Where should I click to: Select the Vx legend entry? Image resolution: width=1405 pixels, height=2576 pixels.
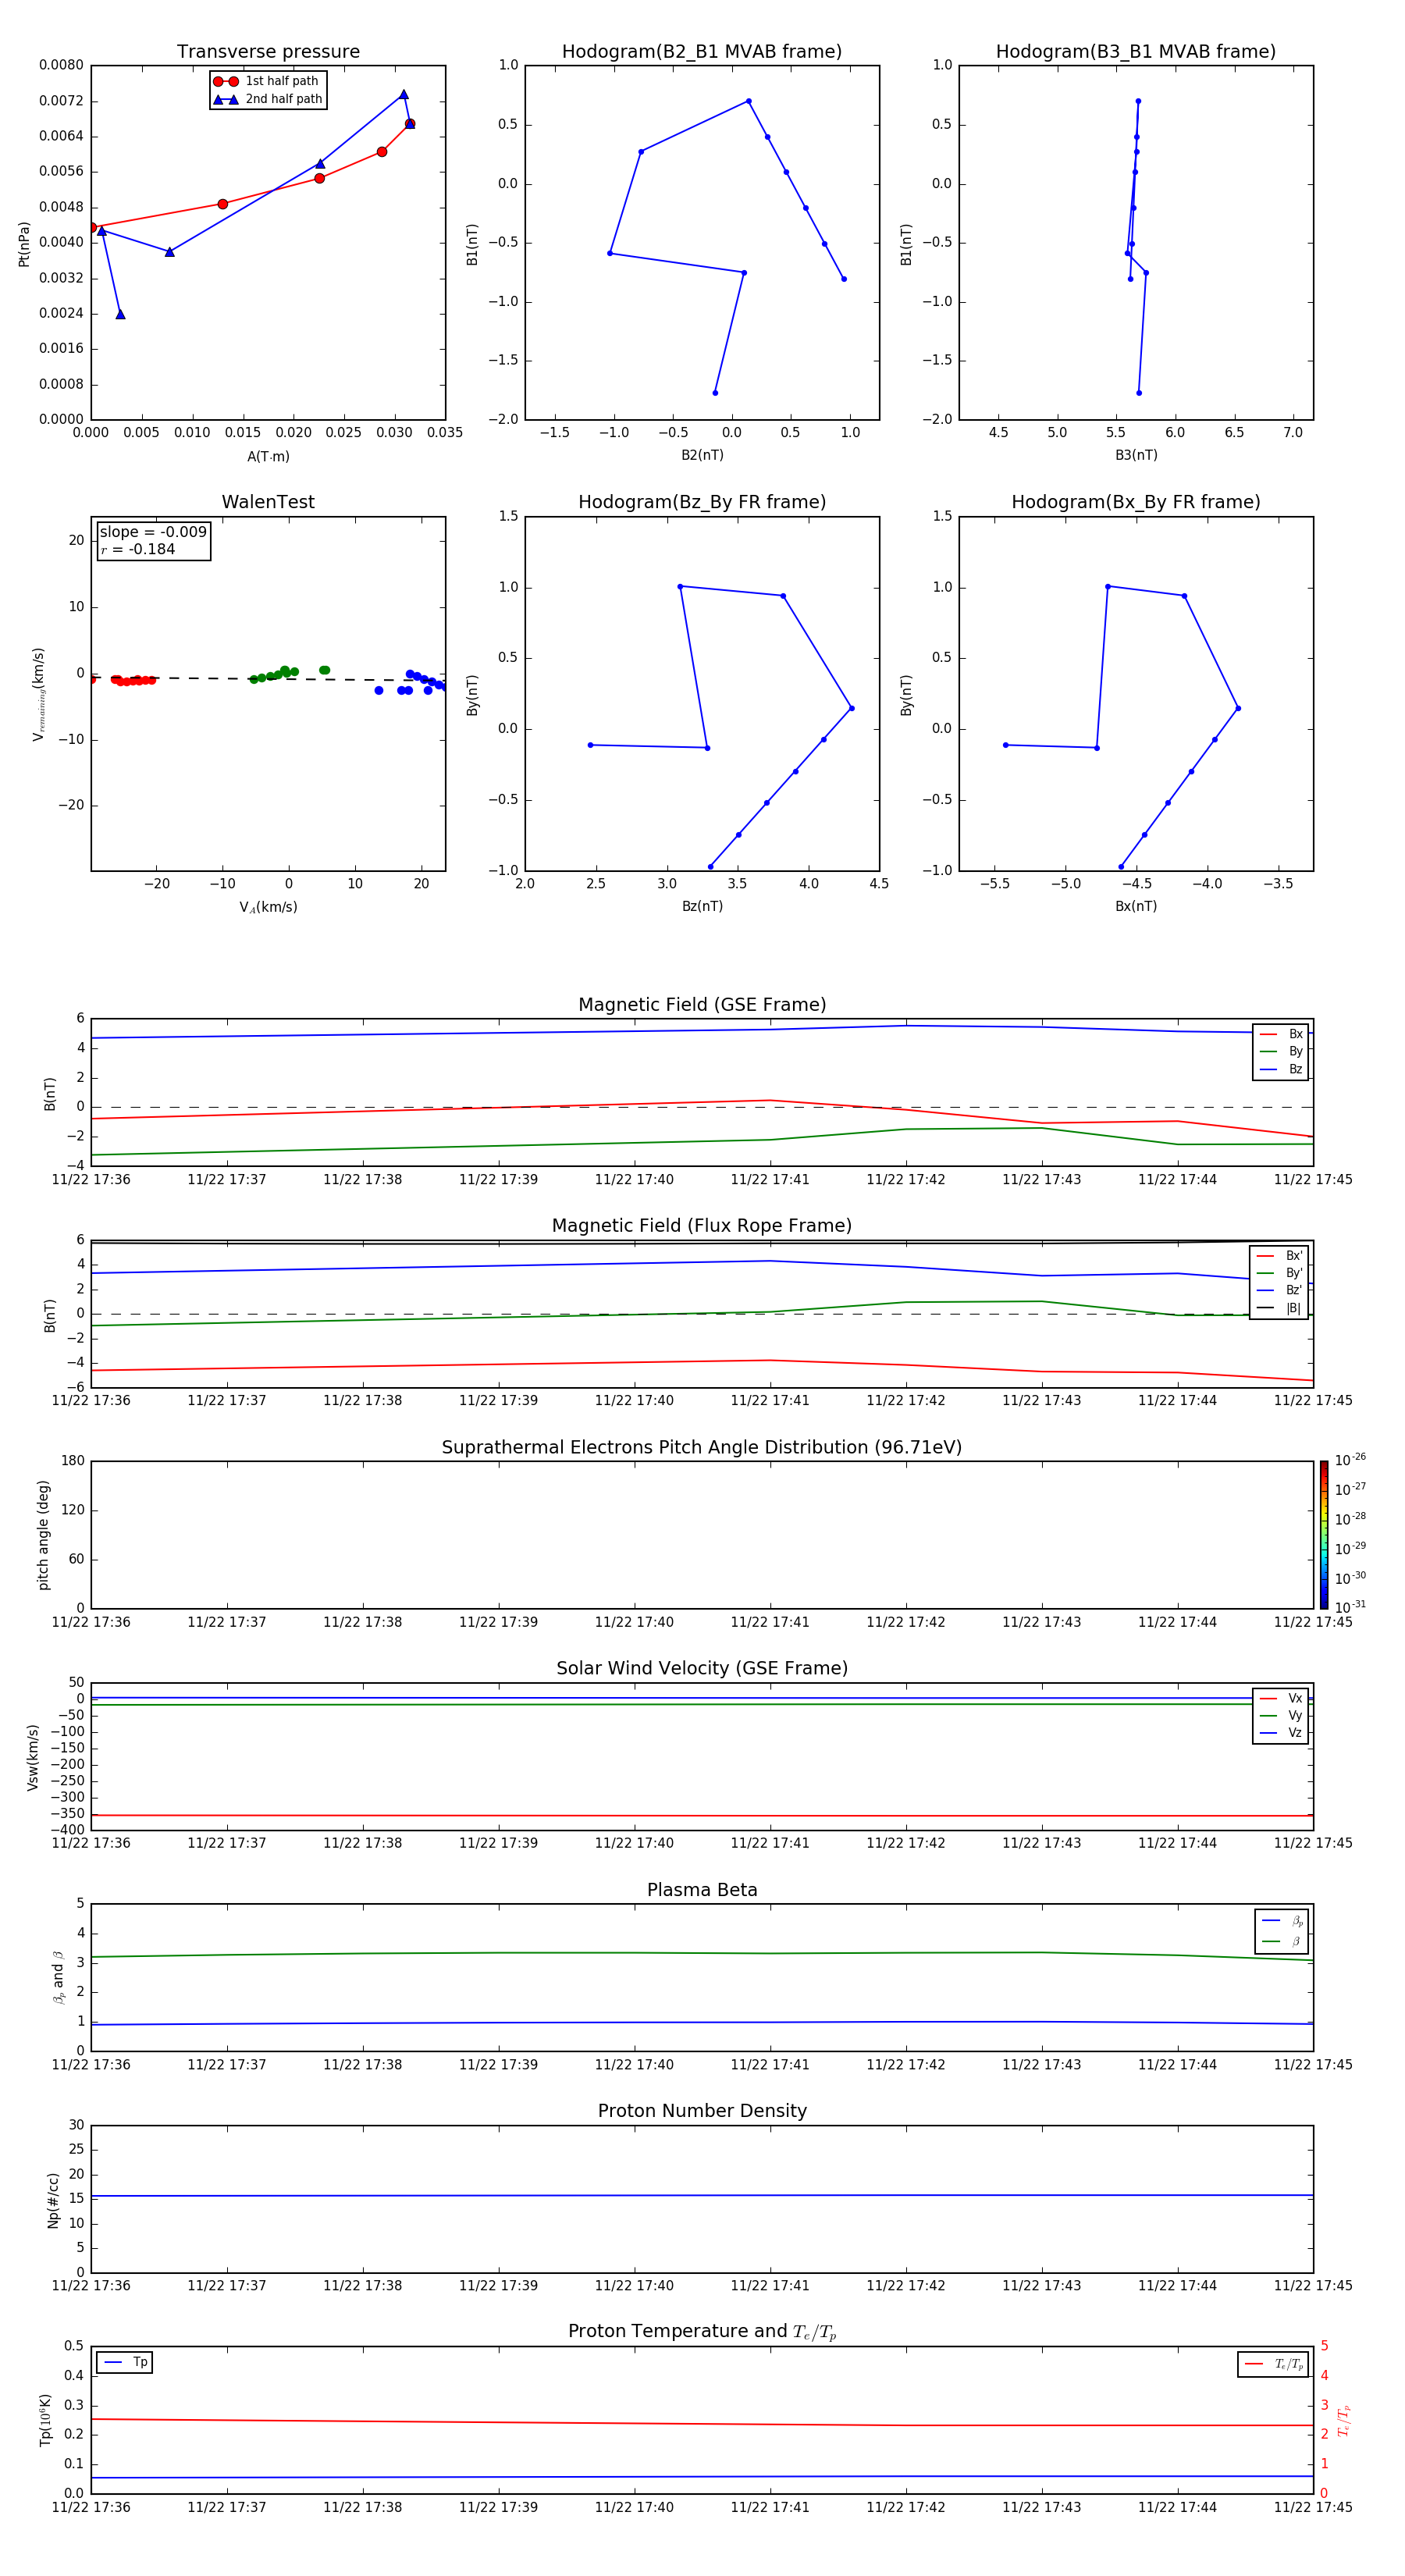tap(1281, 1698)
